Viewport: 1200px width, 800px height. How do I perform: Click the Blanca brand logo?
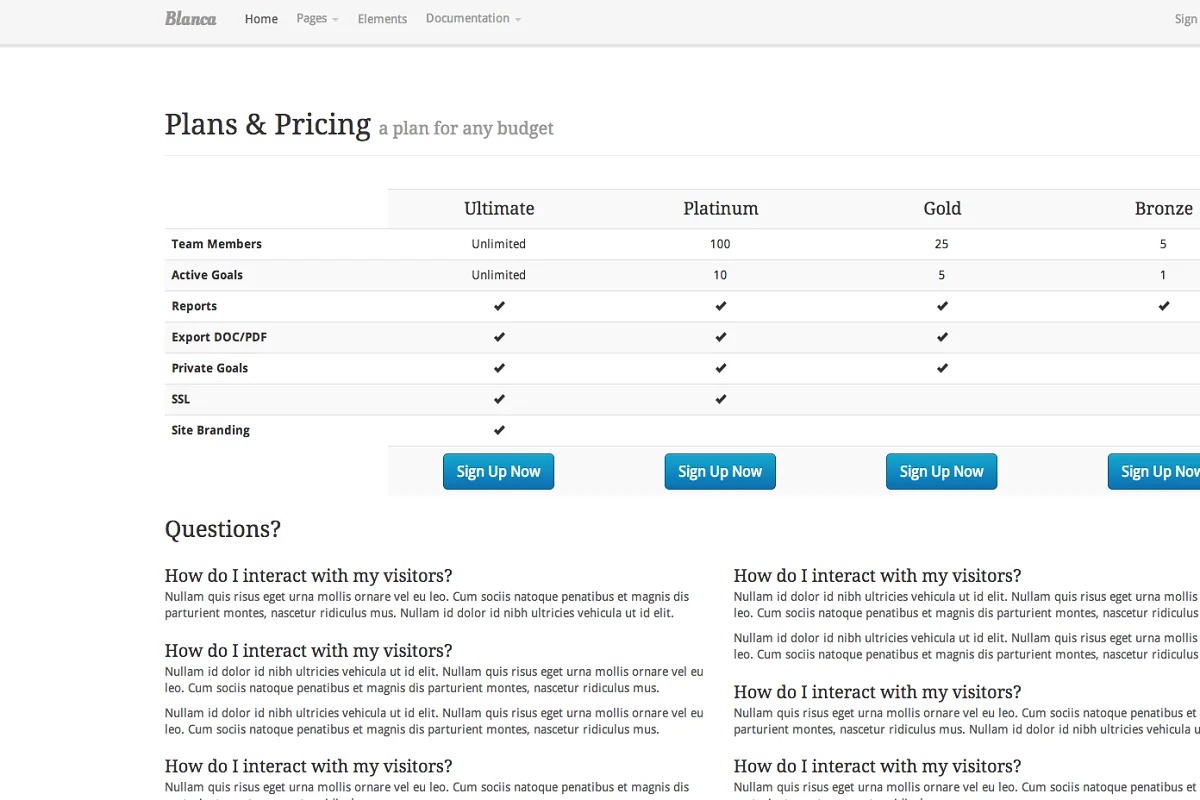190,18
